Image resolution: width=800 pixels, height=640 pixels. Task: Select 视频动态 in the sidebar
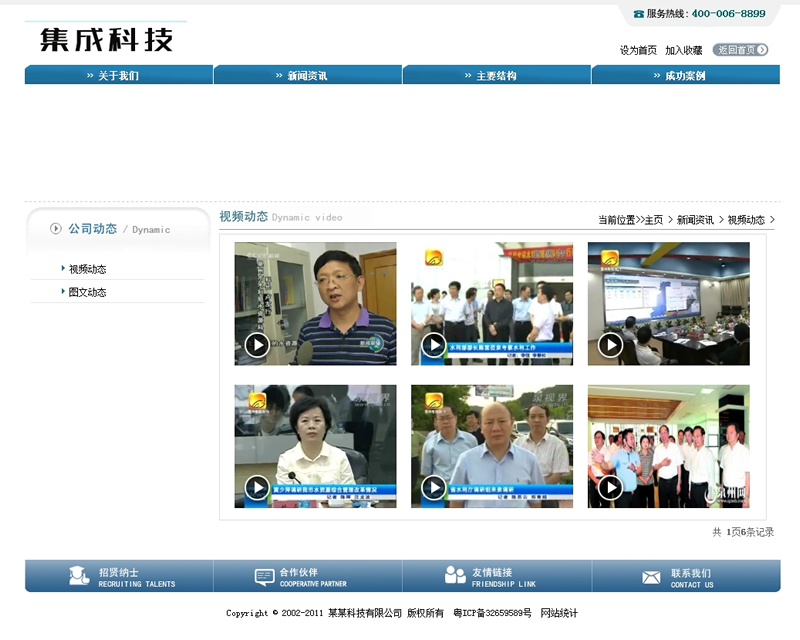point(87,269)
